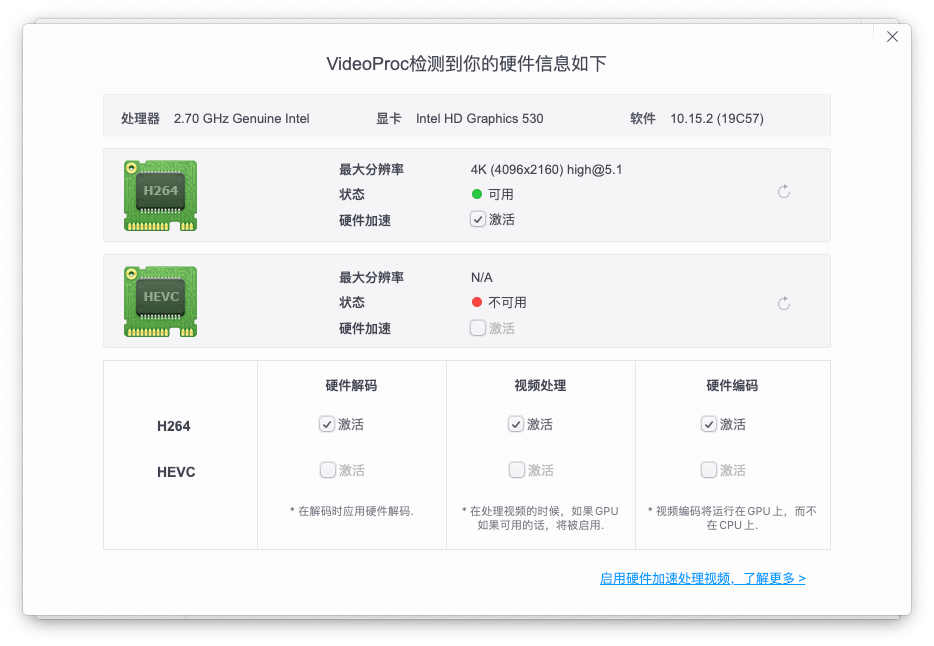
Task: Click the 不可用 status text
Action: click(x=507, y=302)
